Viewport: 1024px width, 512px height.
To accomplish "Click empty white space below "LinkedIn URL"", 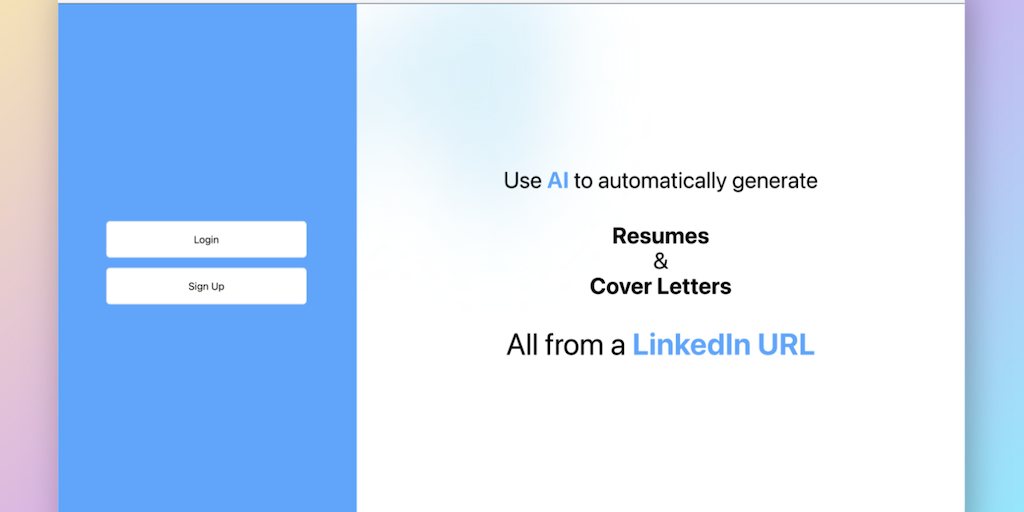I will (x=660, y=440).
